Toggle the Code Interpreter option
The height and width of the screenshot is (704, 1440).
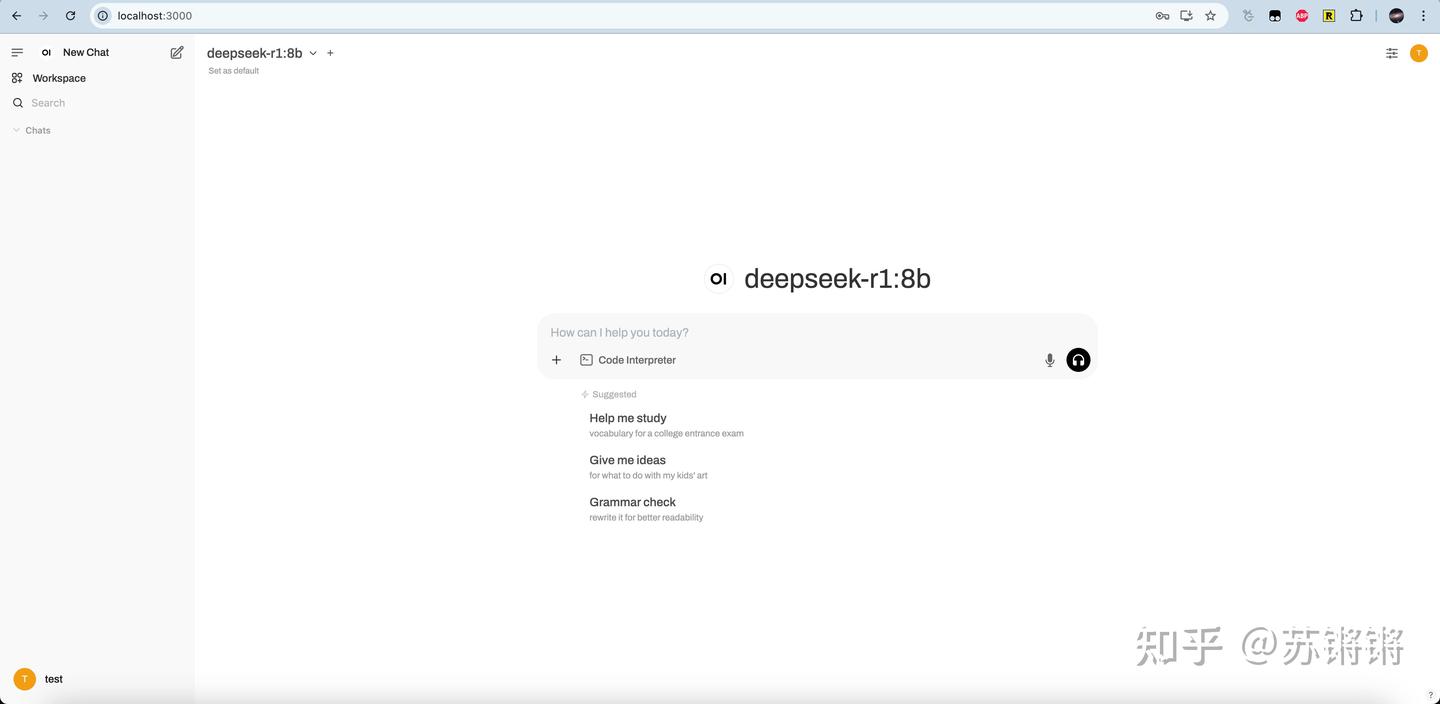pyautogui.click(x=628, y=360)
